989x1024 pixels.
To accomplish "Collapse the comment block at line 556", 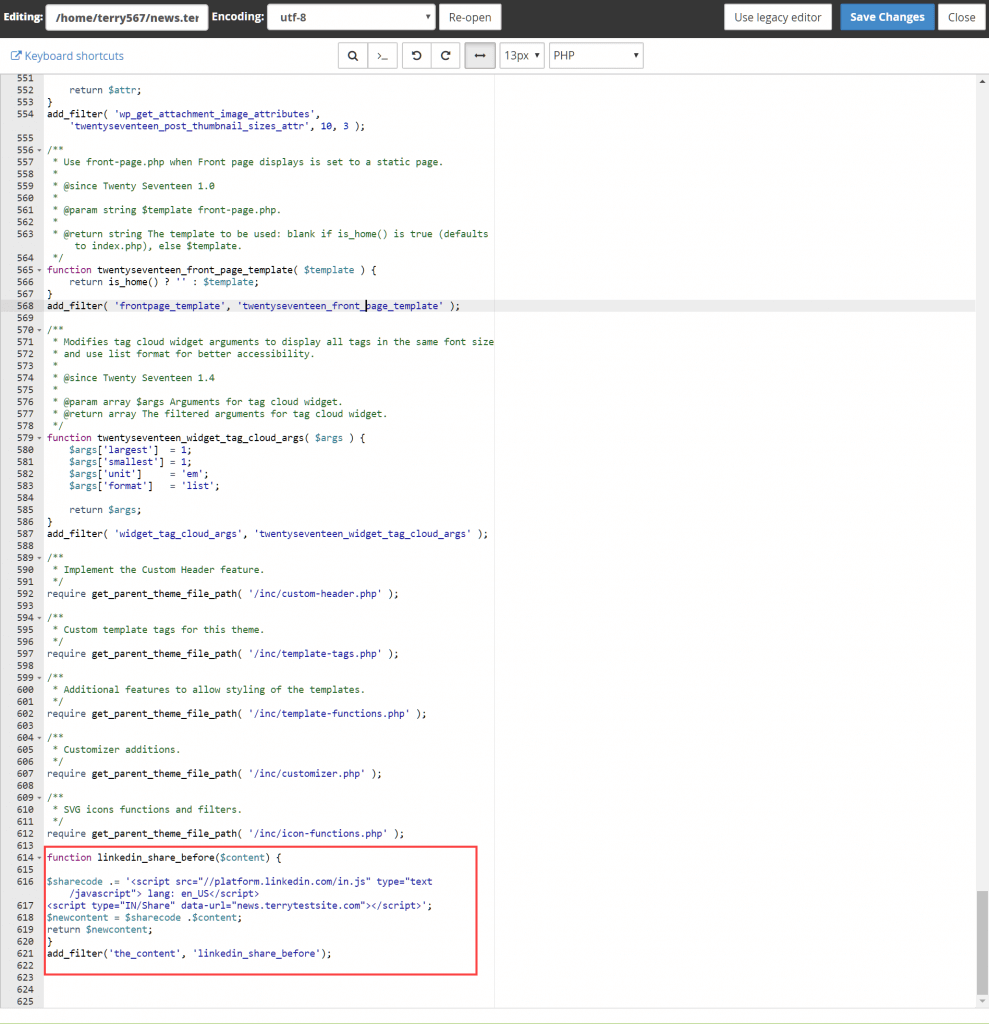I will [39, 150].
